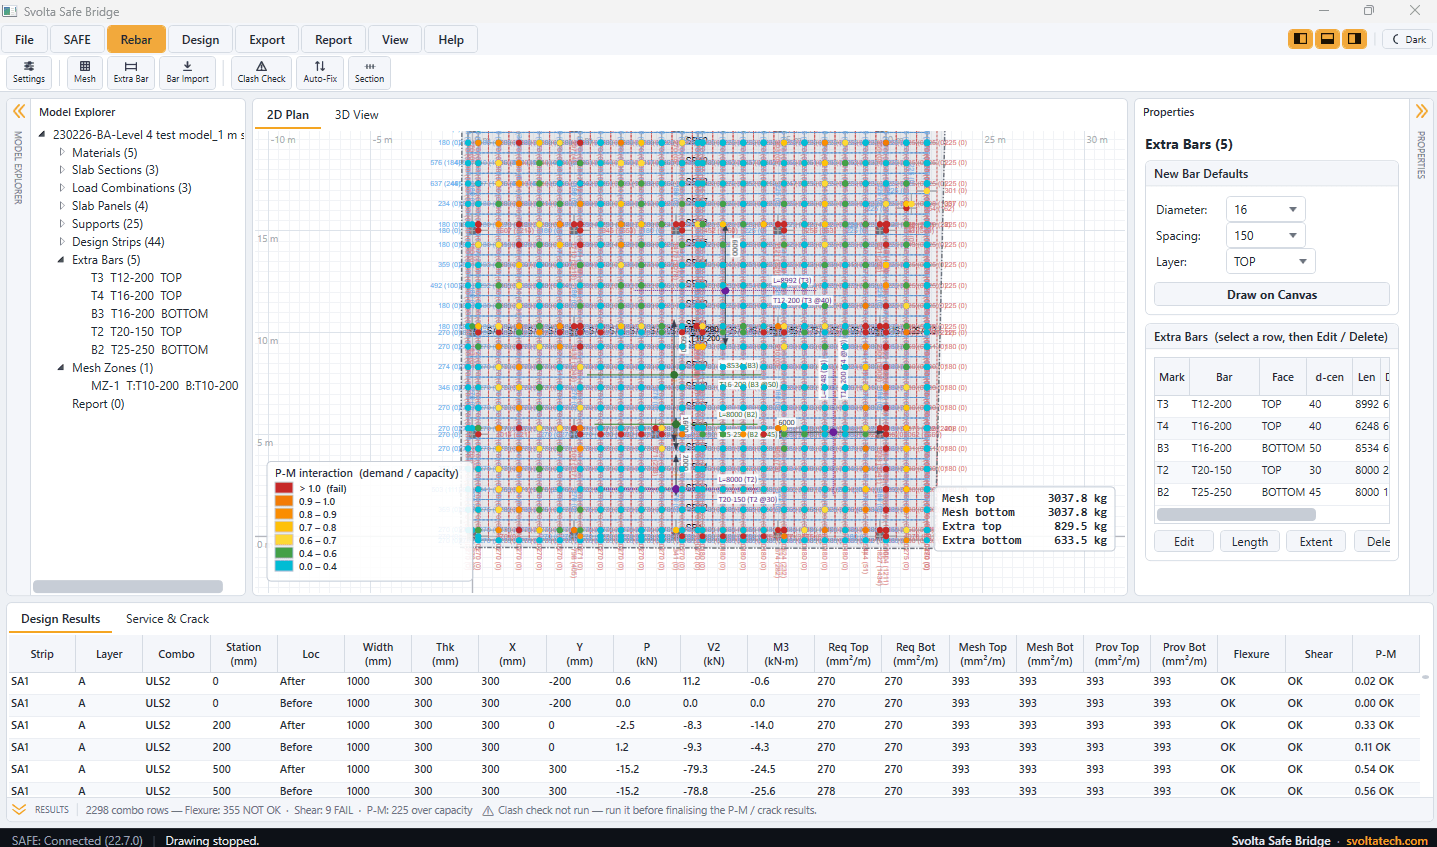Click the Extent button

pyautogui.click(x=1316, y=542)
